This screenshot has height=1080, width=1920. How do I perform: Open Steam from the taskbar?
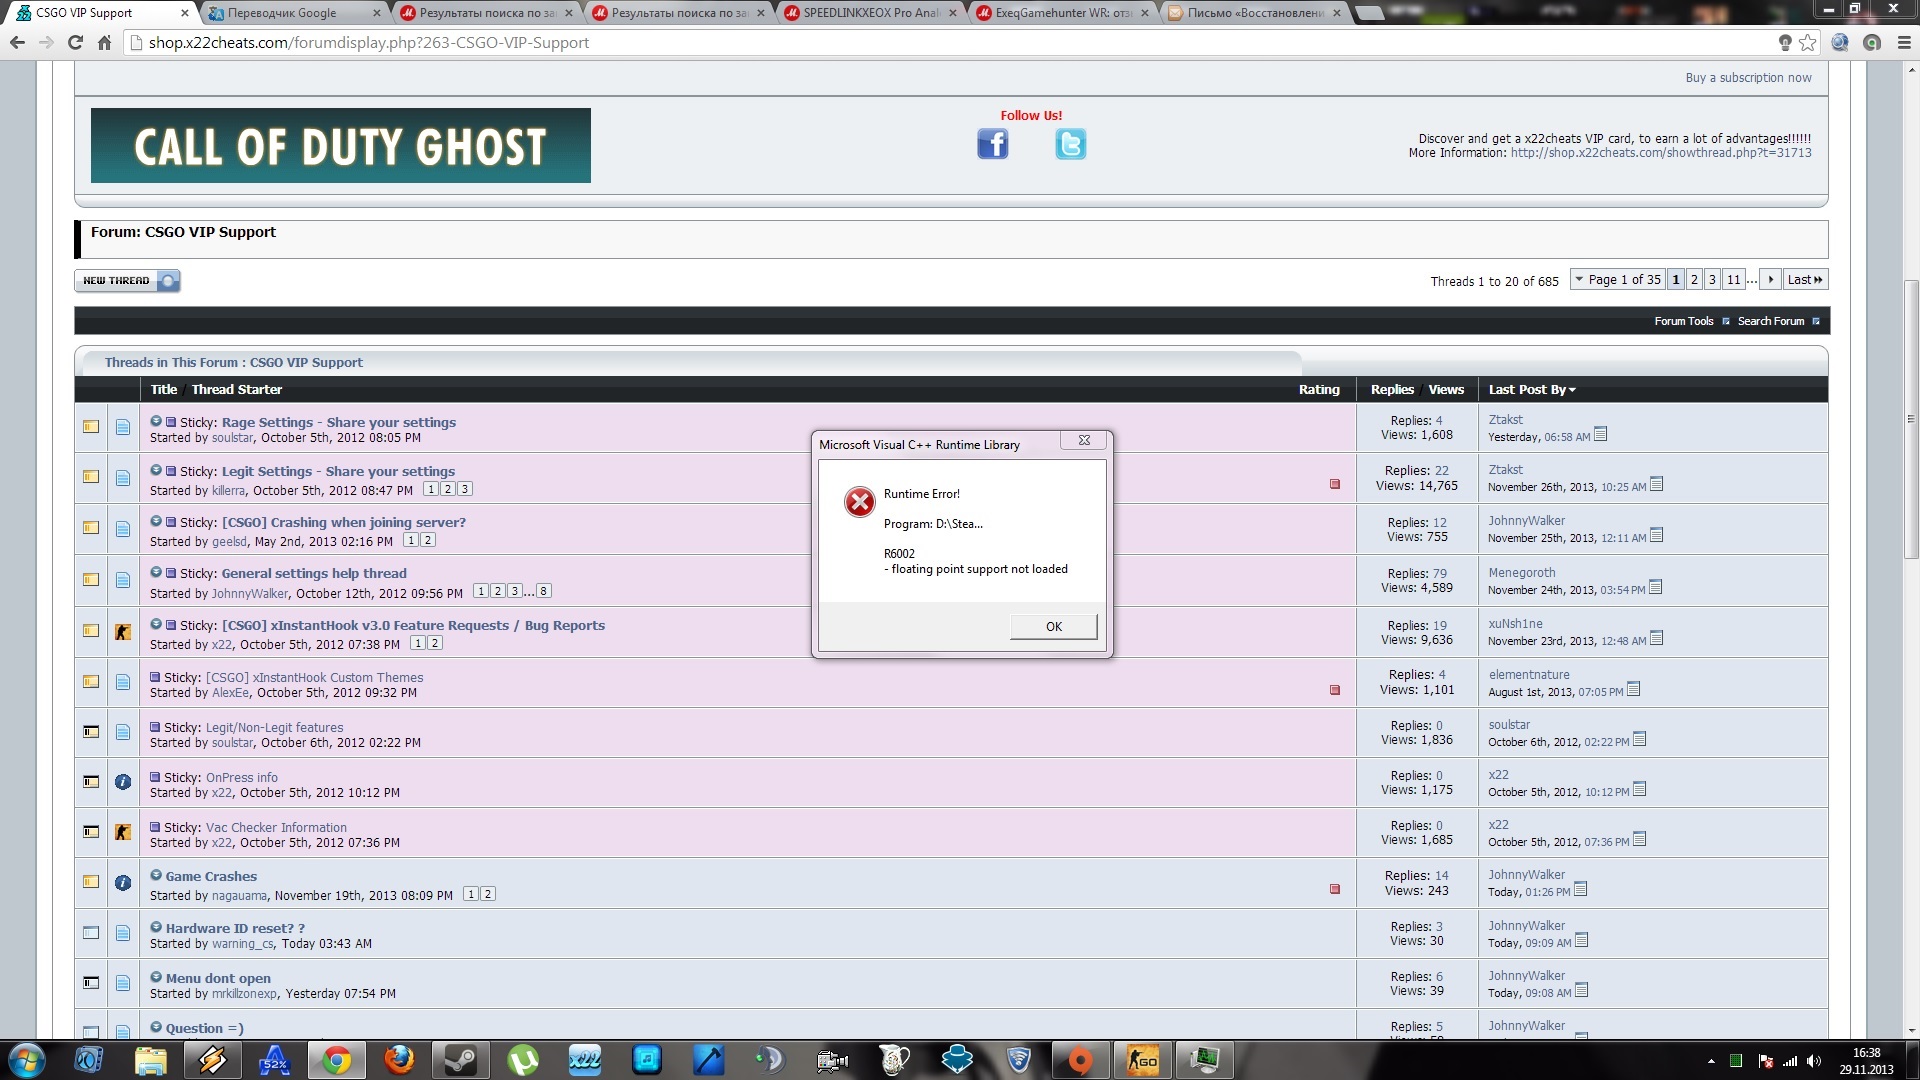[x=461, y=1060]
